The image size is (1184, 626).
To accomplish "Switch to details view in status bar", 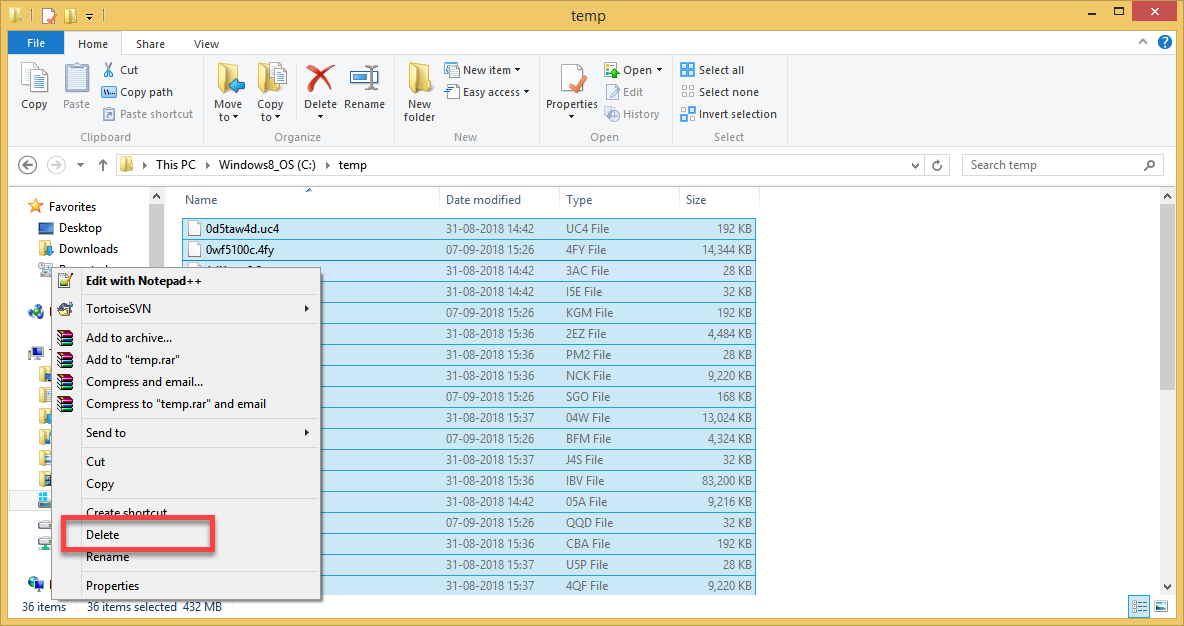I will coord(1139,606).
